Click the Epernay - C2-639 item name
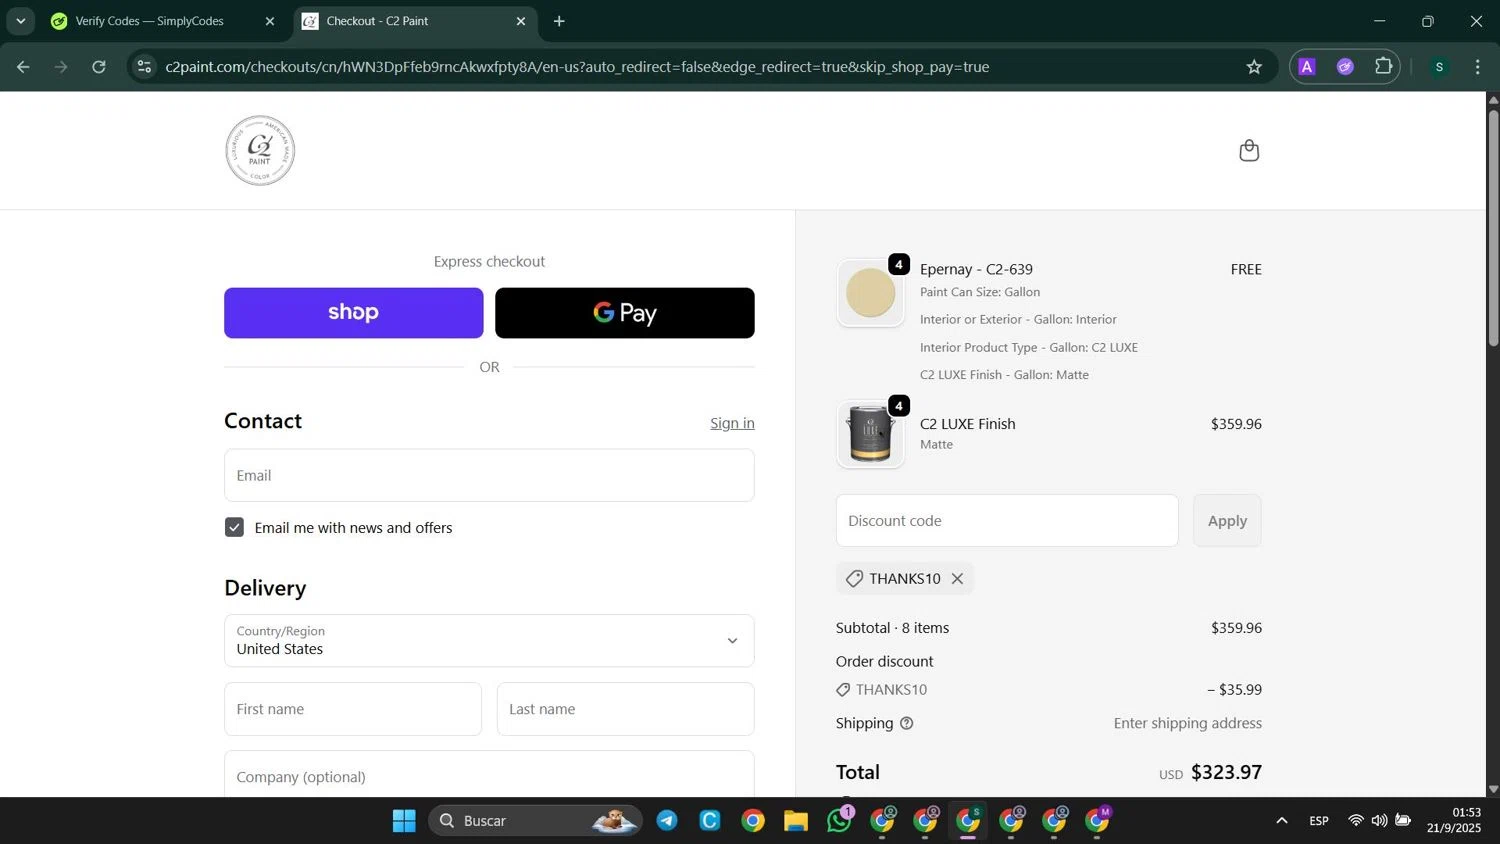 click(976, 269)
